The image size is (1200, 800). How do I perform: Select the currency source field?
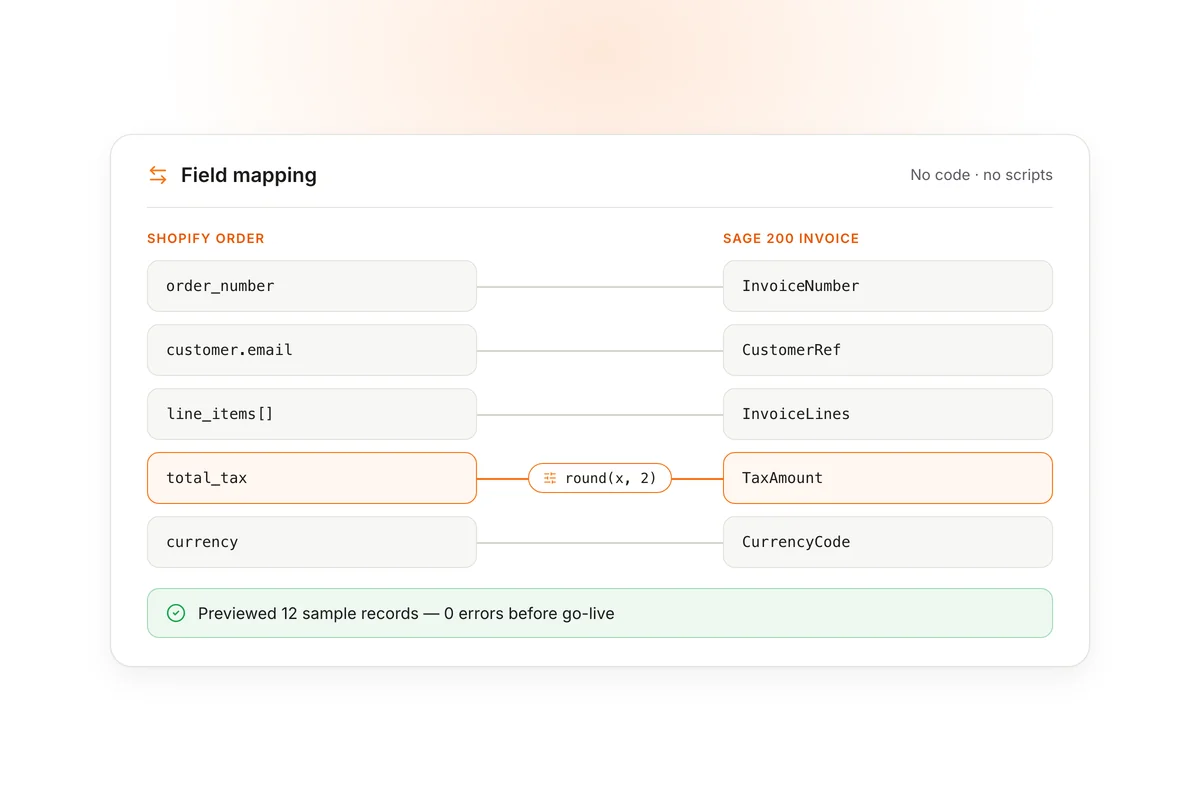point(312,542)
